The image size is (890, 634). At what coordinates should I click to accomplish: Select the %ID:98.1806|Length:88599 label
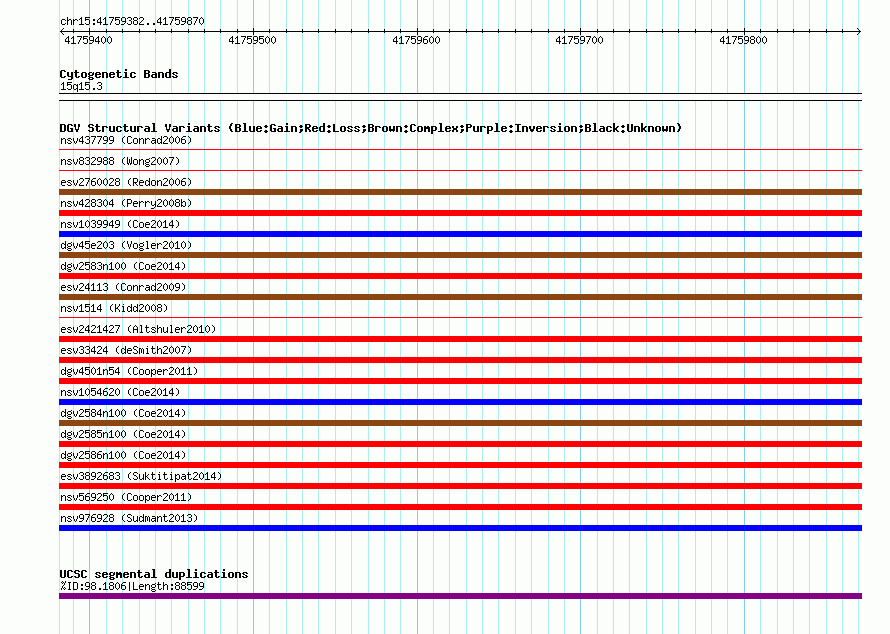132,586
